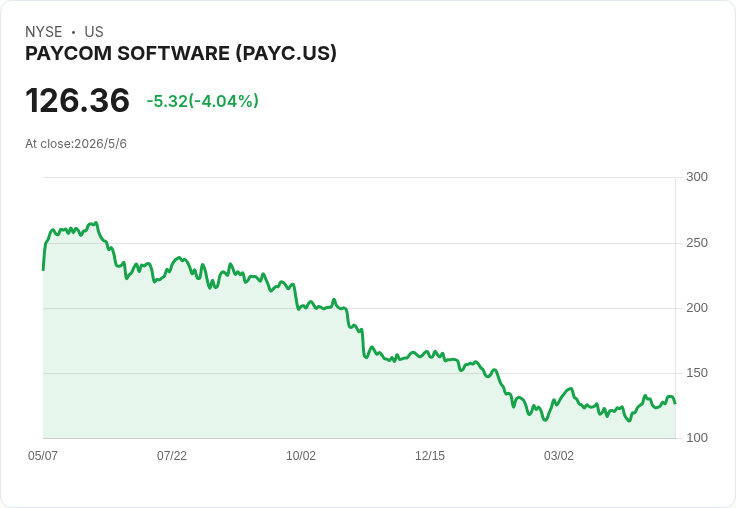Click the 07/22 date axis label

coord(172,455)
